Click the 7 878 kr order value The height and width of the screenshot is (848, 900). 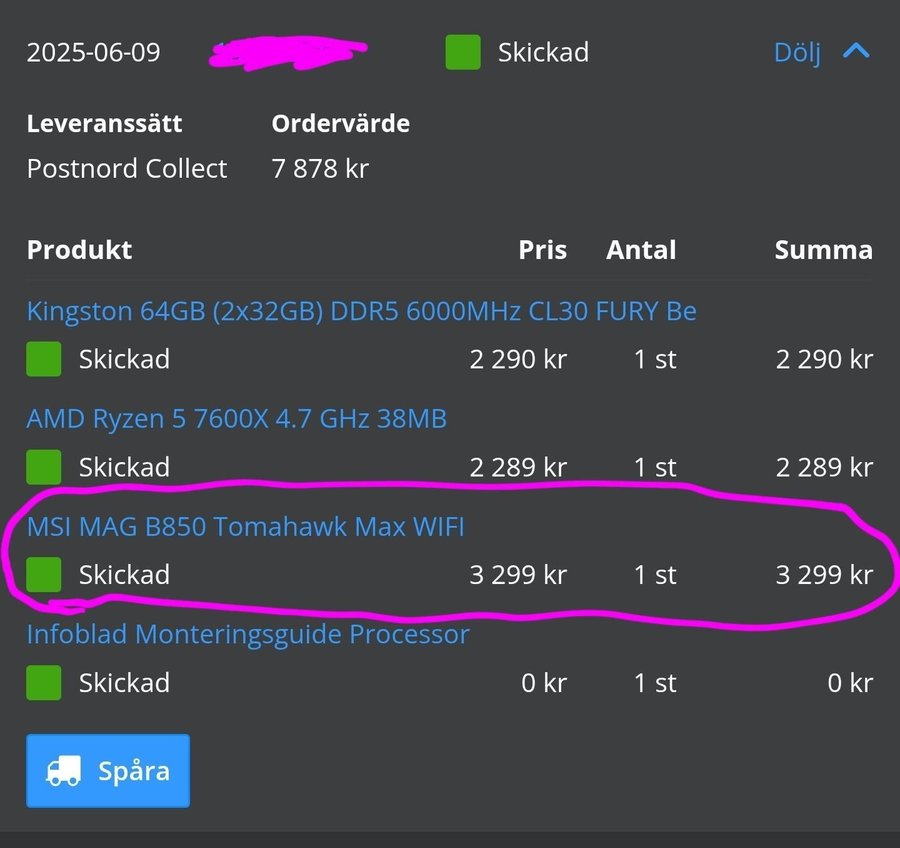(320, 168)
